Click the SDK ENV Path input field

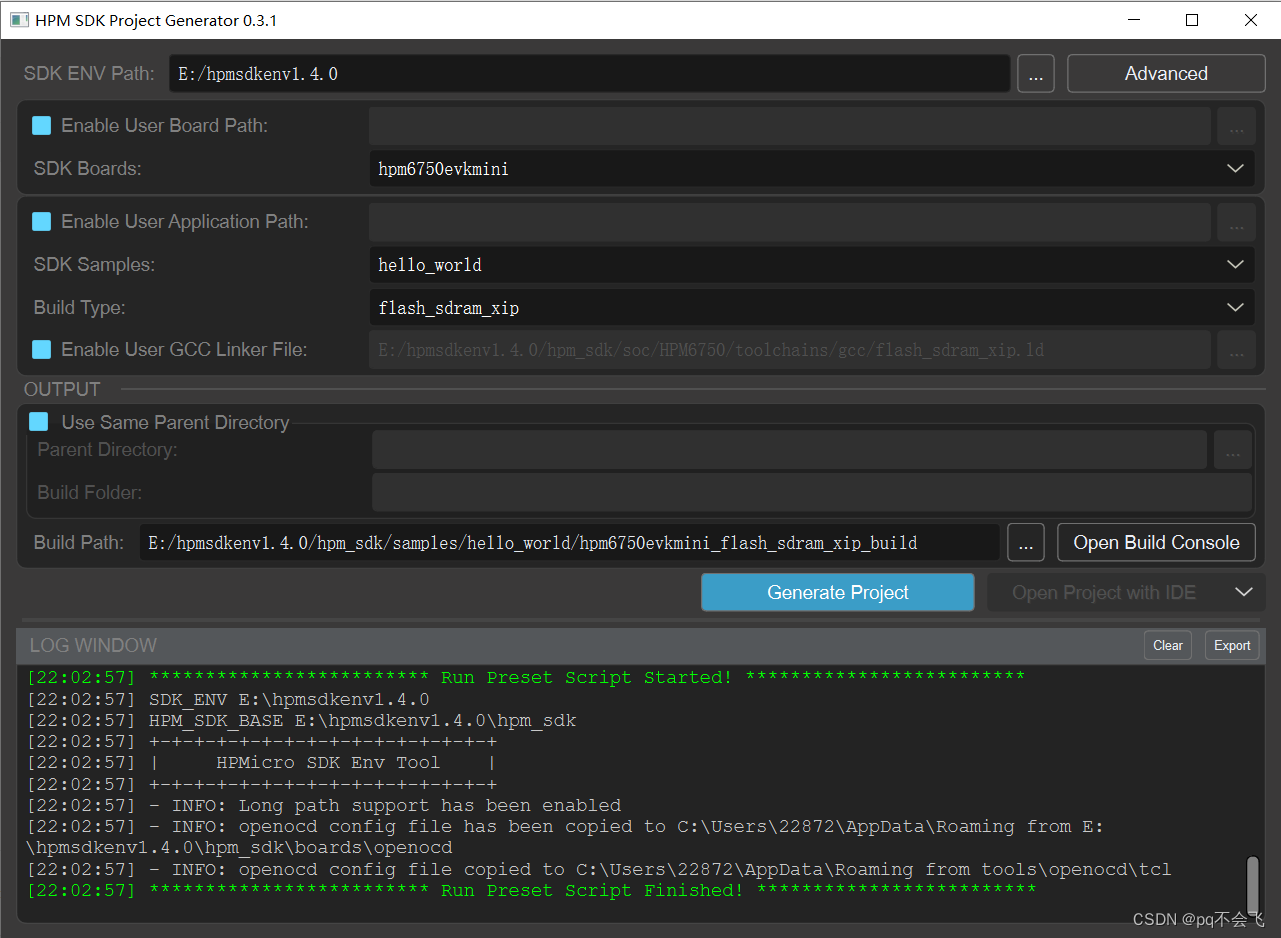[589, 73]
